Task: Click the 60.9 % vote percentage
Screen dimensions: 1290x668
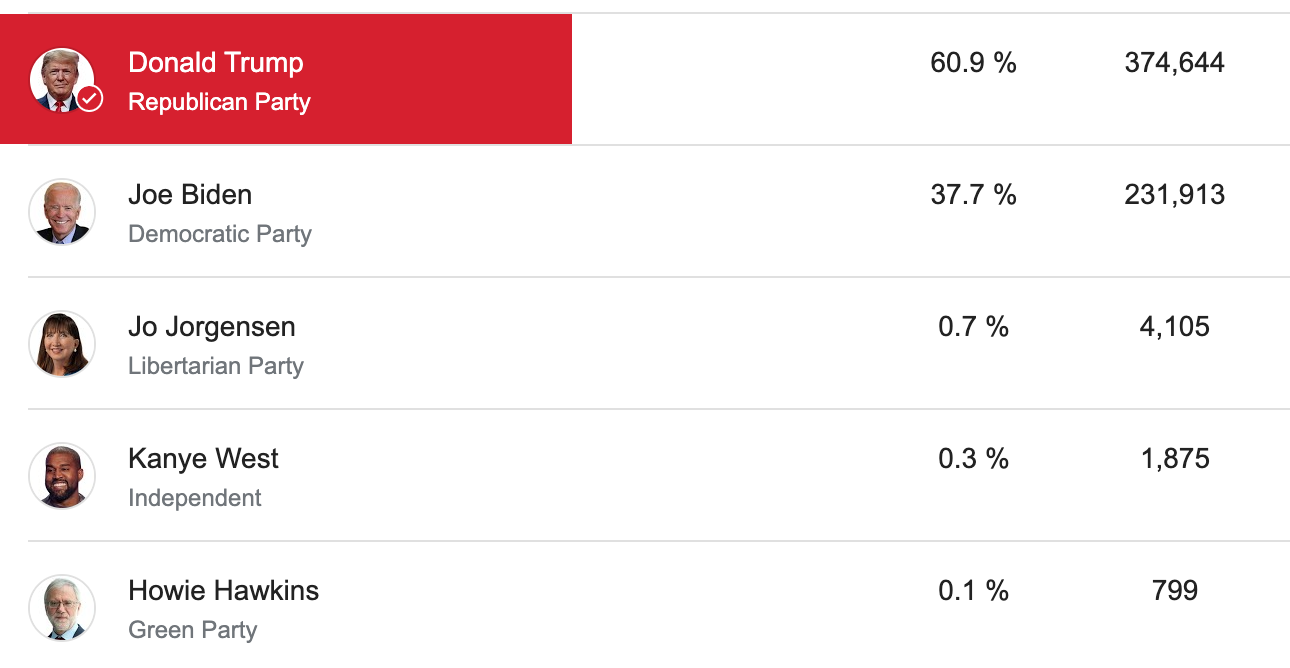Action: click(973, 63)
